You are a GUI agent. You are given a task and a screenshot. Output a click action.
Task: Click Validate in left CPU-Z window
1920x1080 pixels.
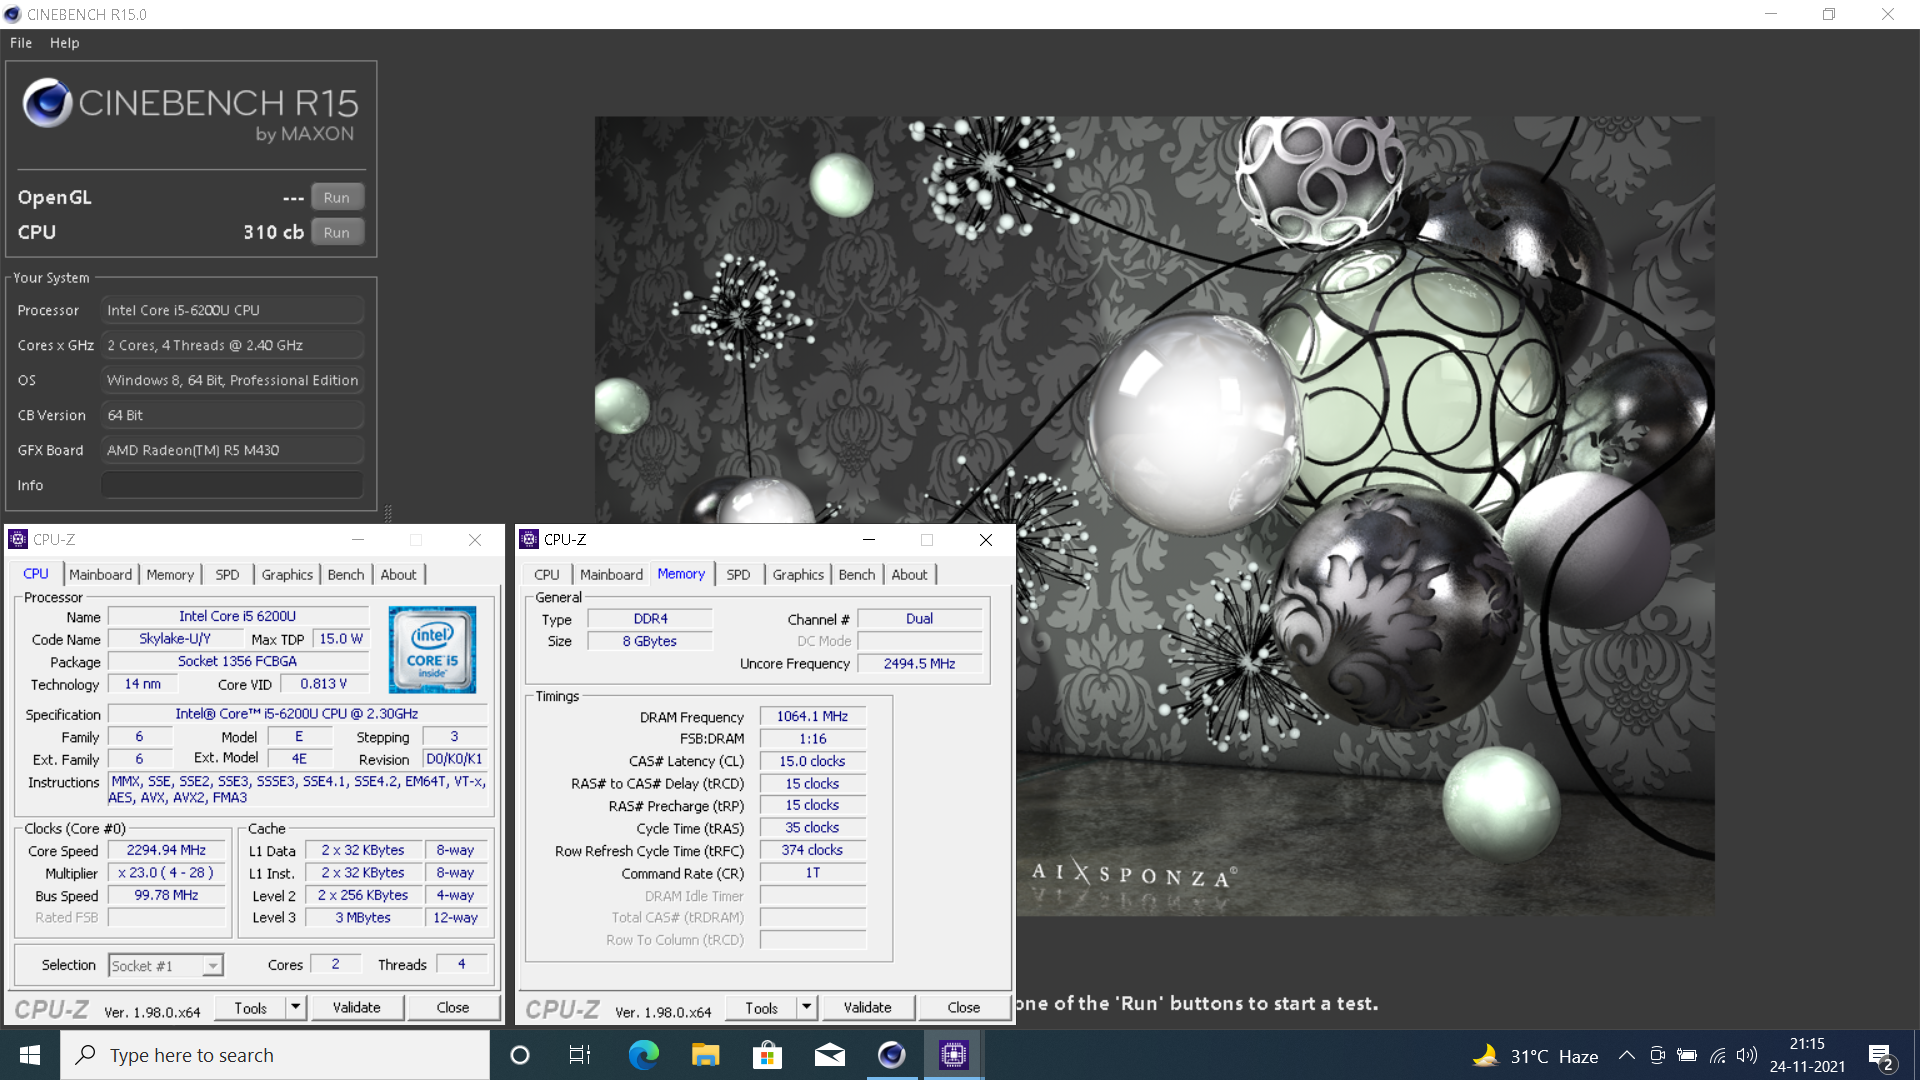click(x=357, y=1008)
